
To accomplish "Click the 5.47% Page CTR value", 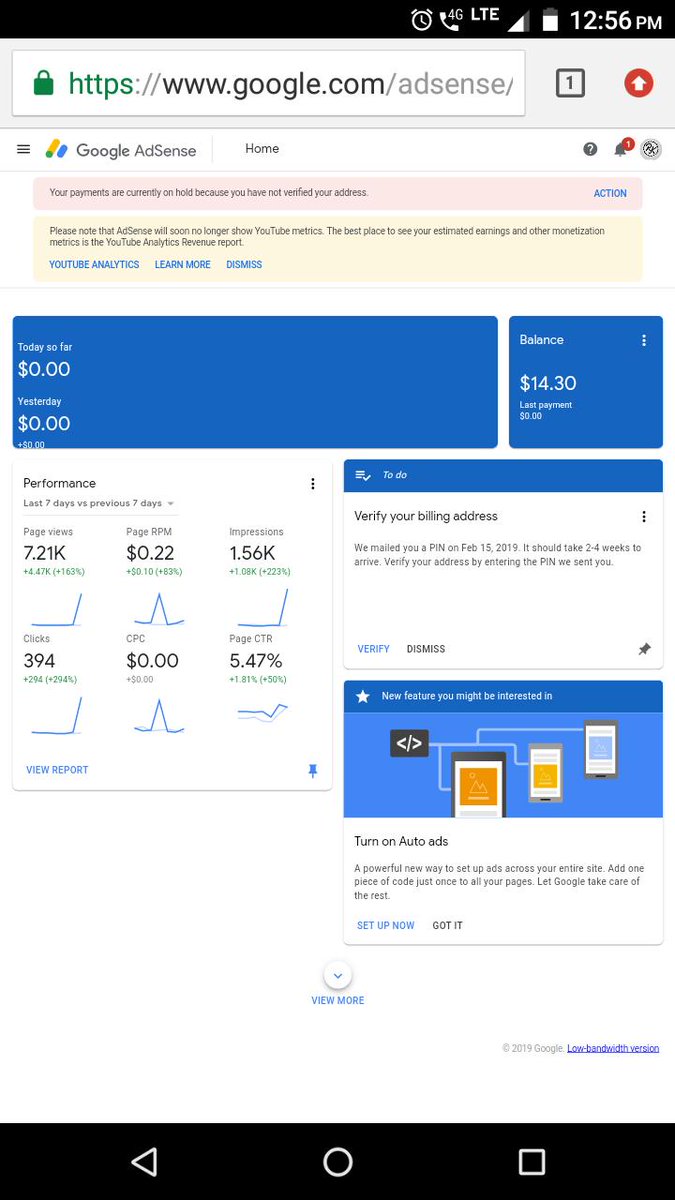I will click(256, 661).
